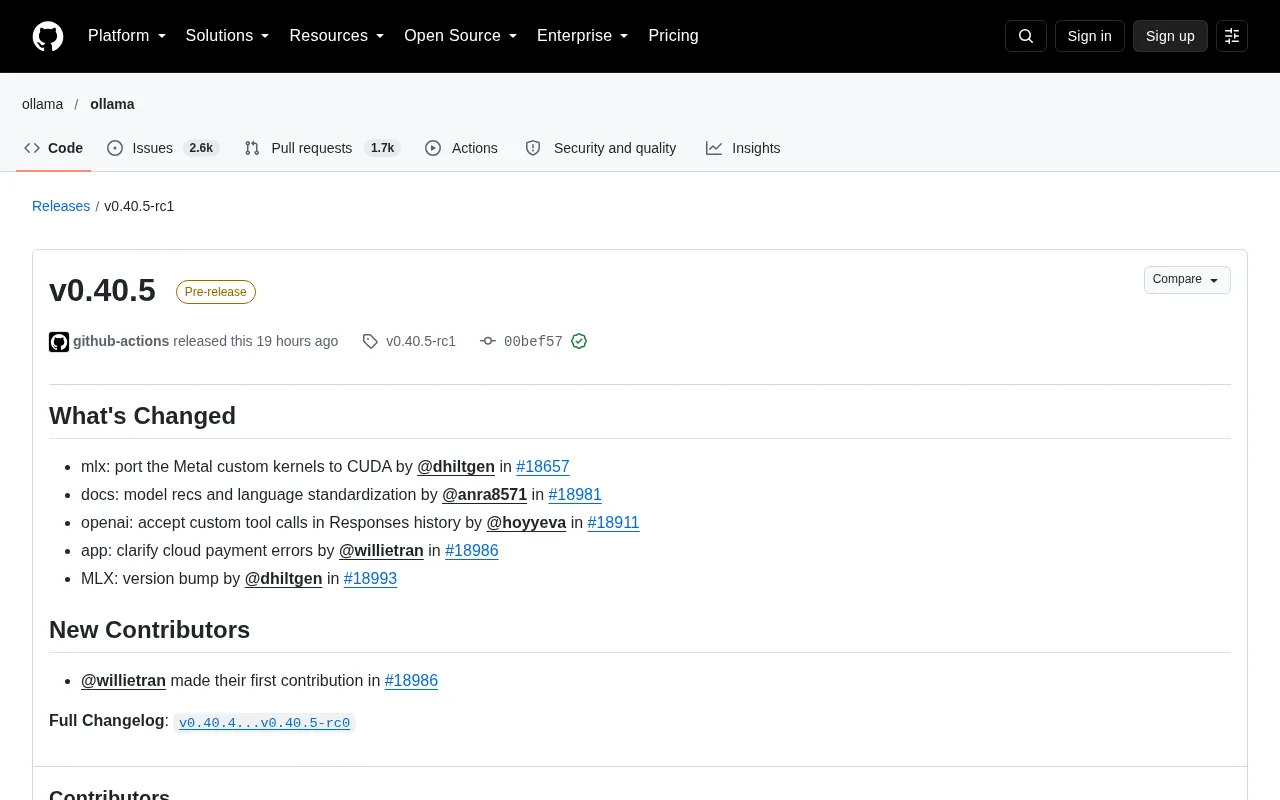
Task: Open pull request #18986 in What's Changed
Action: [472, 551]
